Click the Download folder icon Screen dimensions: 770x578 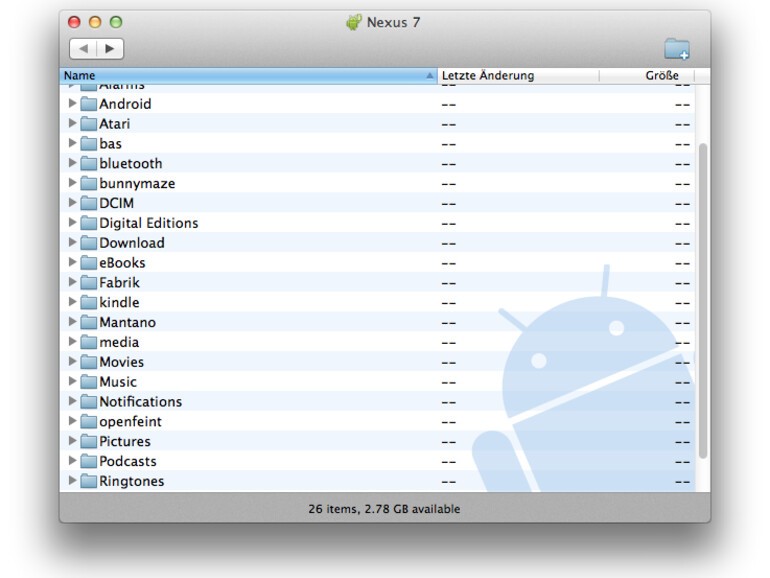coord(88,243)
